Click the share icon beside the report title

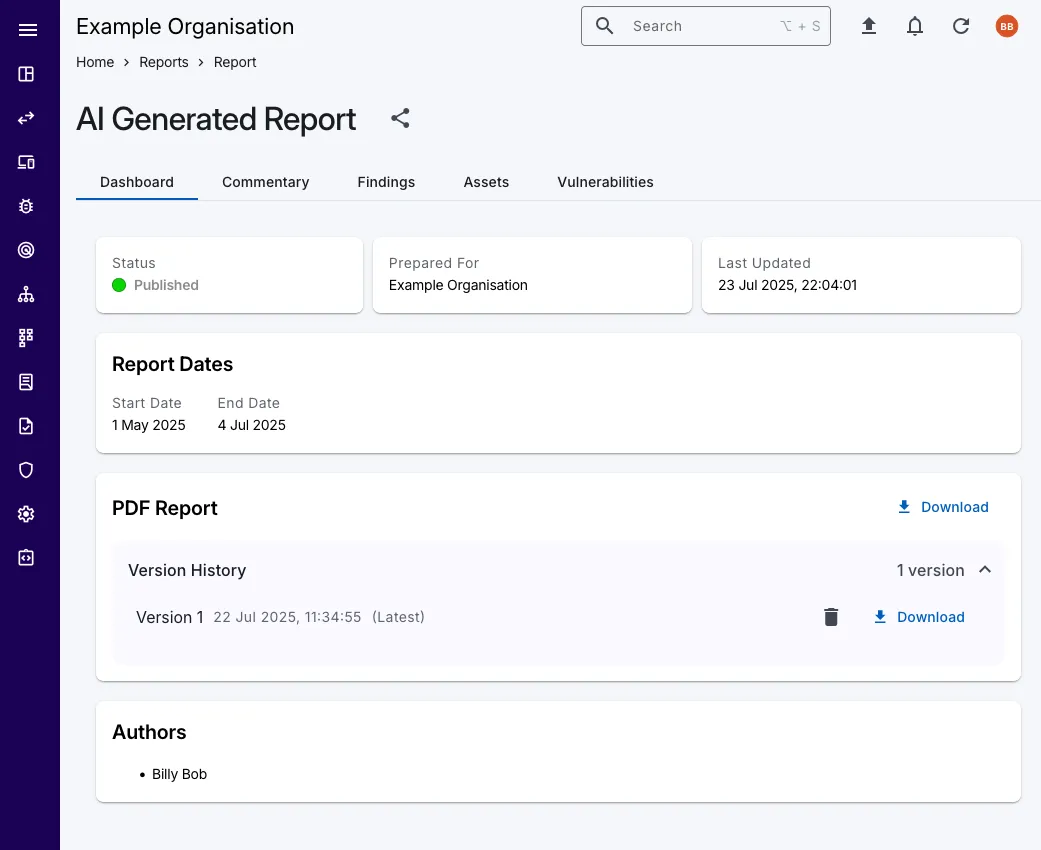tap(400, 119)
